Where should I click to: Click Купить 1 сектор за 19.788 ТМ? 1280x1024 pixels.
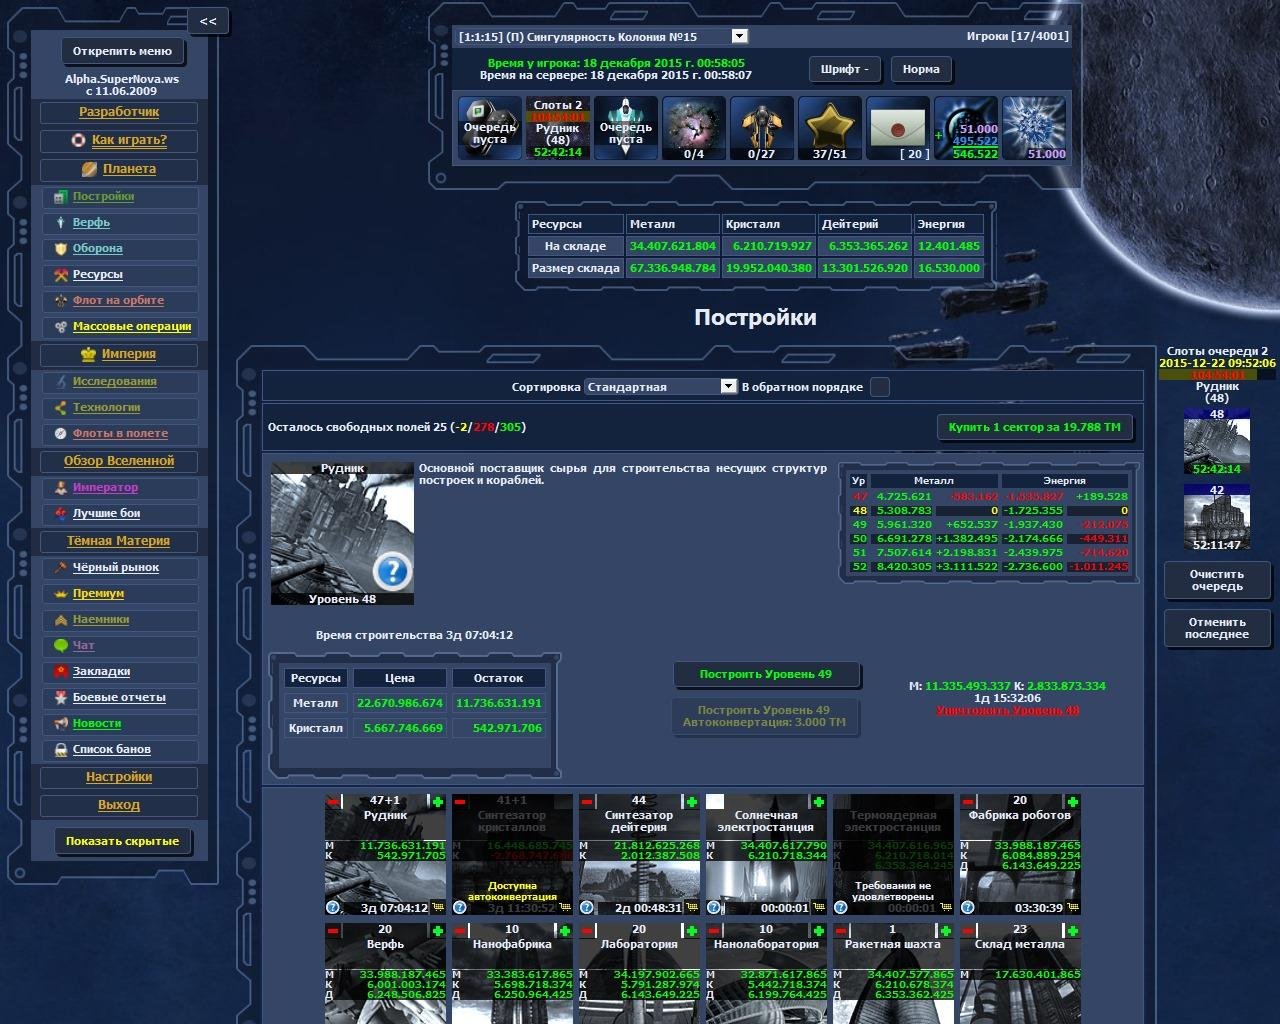click(x=1036, y=427)
